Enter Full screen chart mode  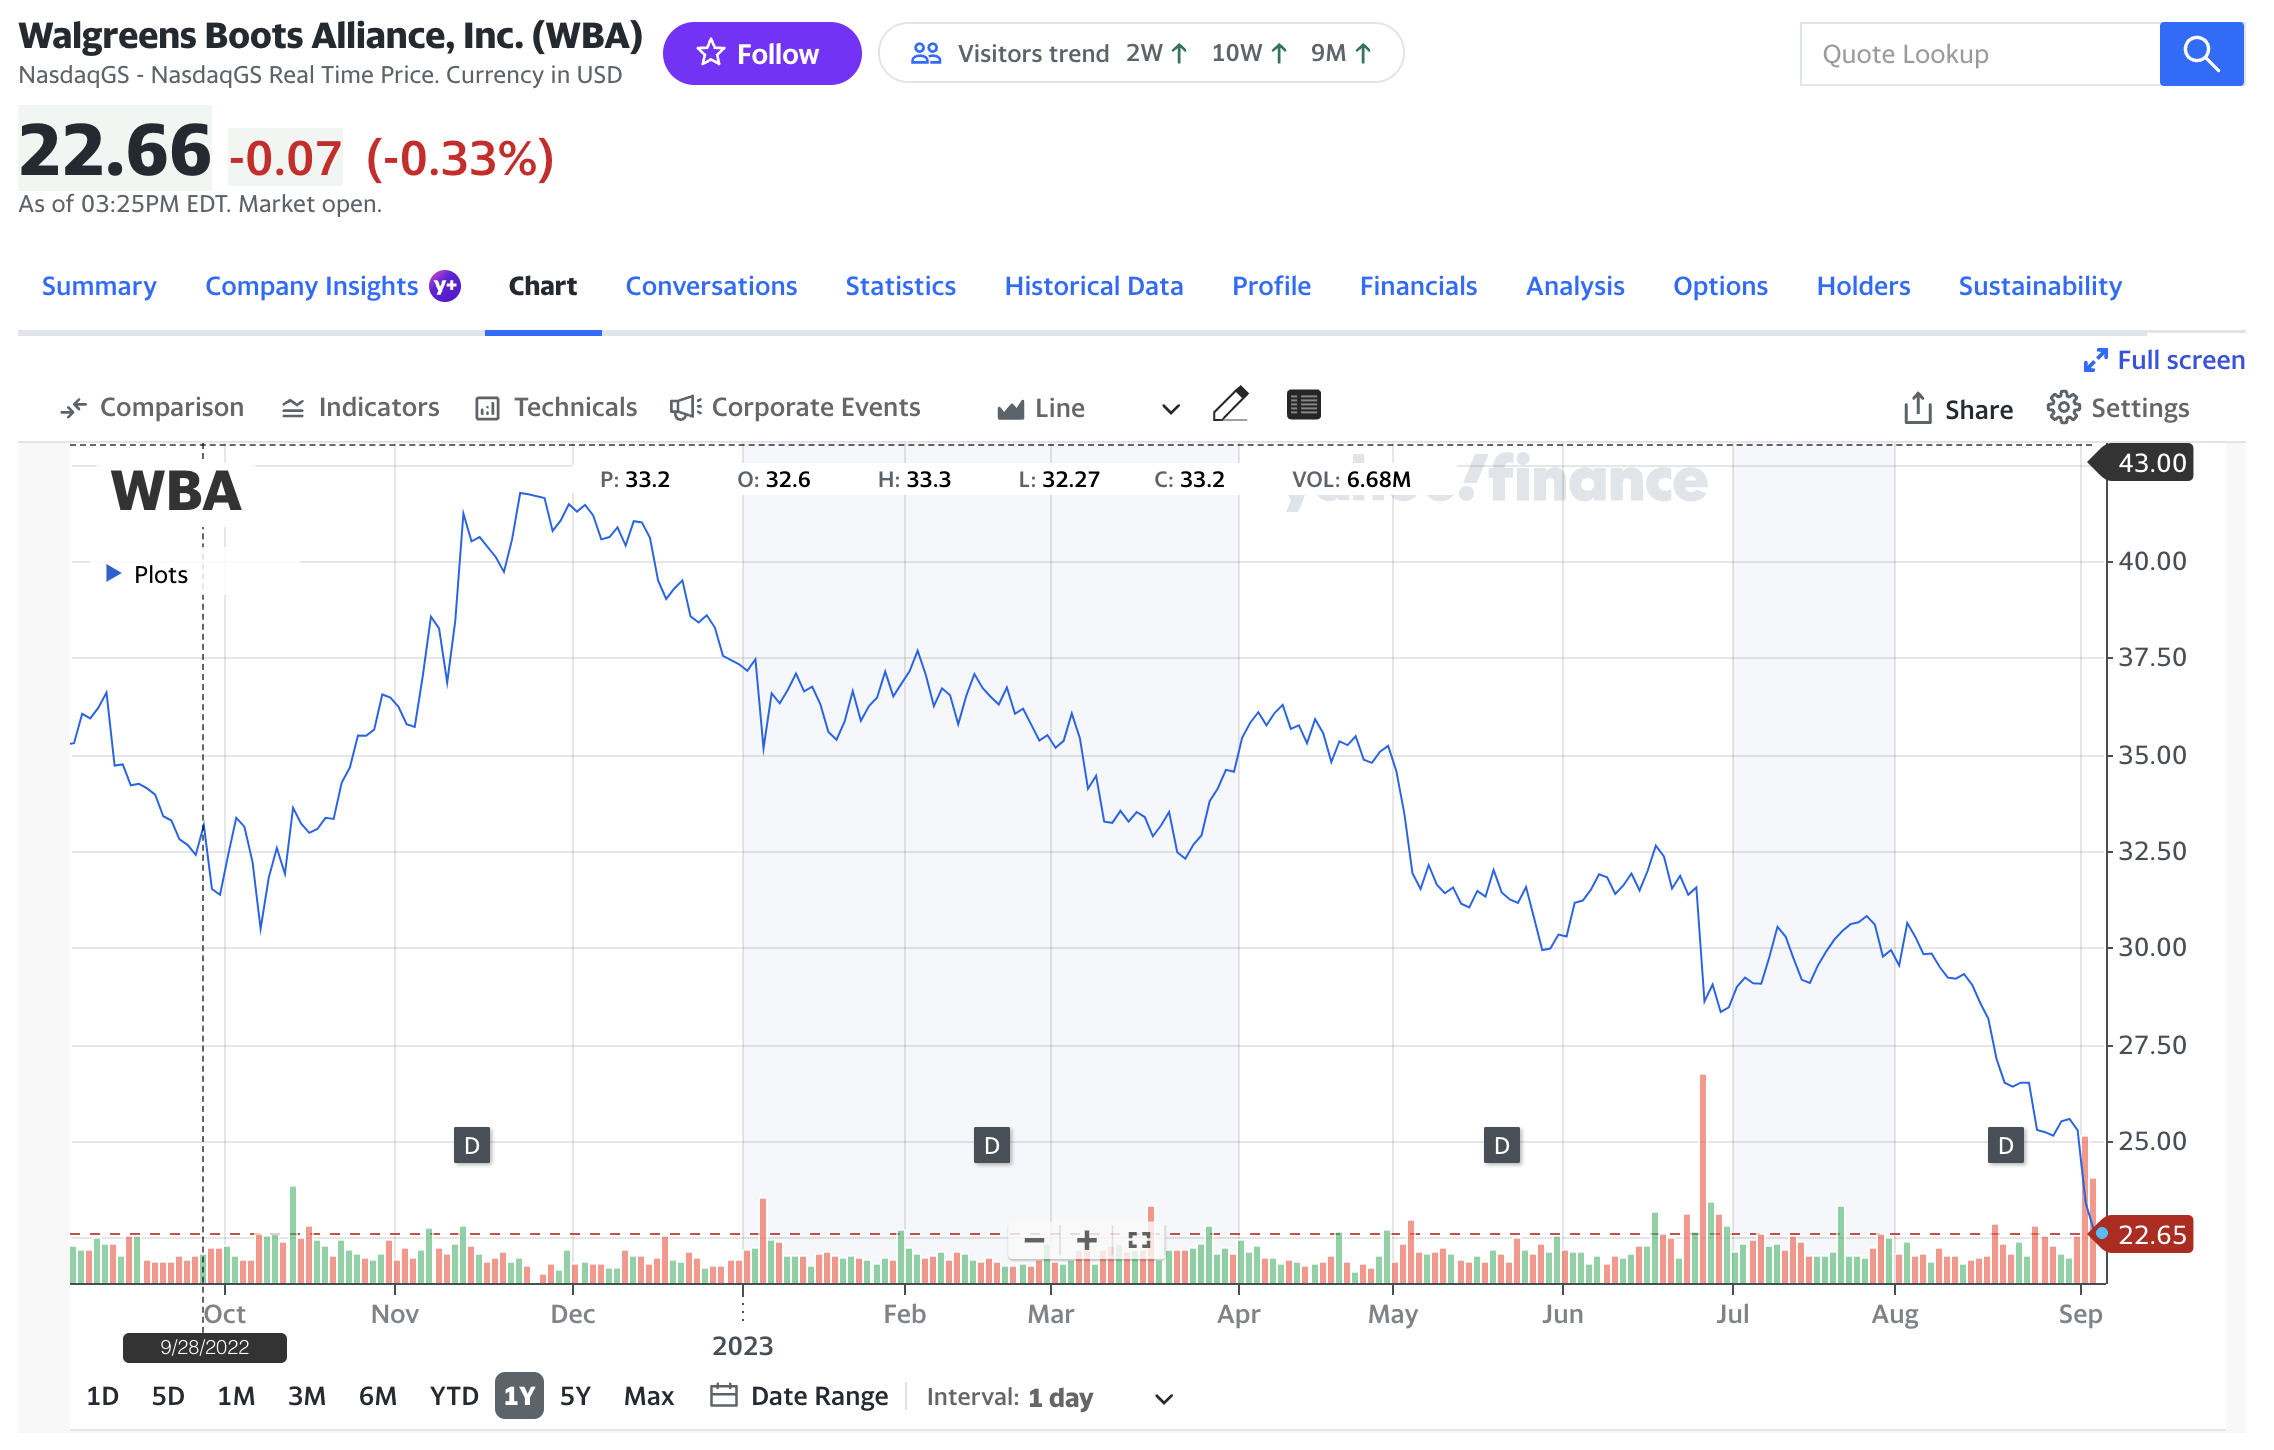click(2164, 360)
